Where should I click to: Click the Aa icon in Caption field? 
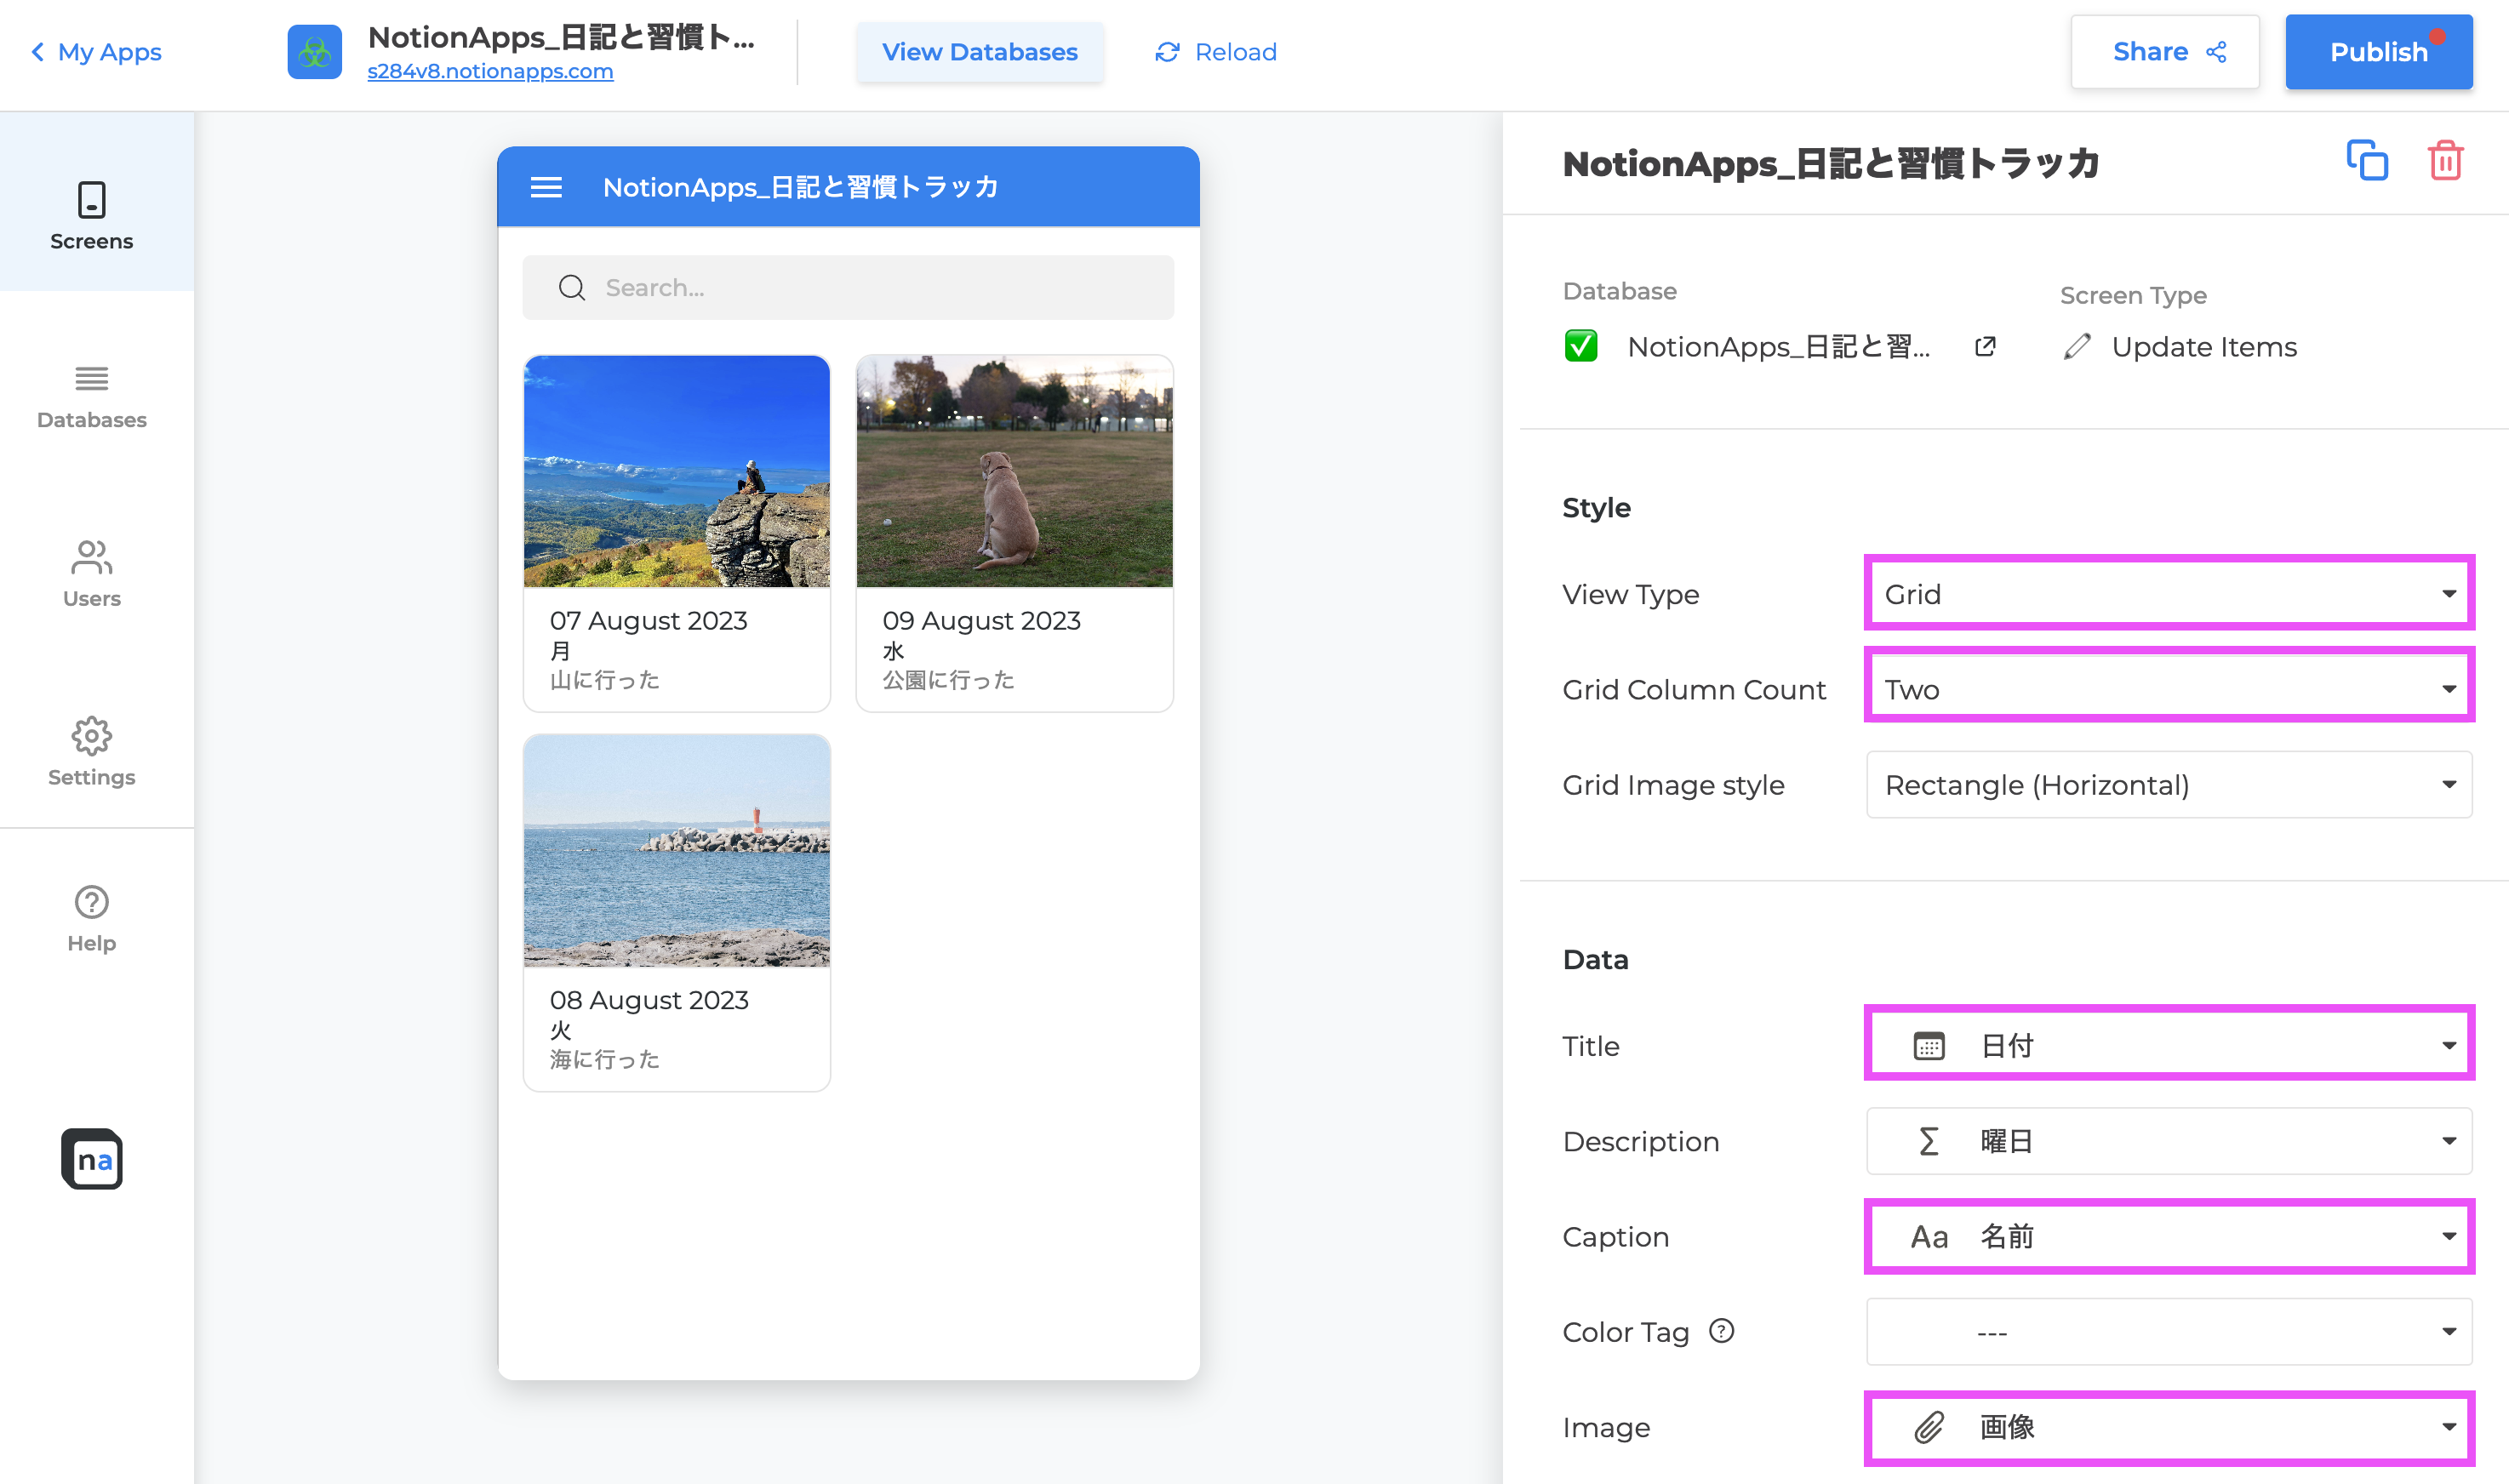(x=1929, y=1237)
